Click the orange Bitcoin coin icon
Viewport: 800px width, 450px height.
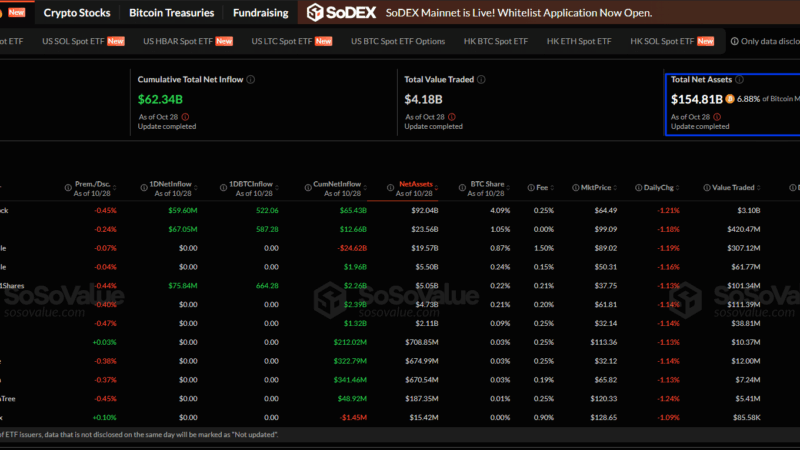[730, 99]
